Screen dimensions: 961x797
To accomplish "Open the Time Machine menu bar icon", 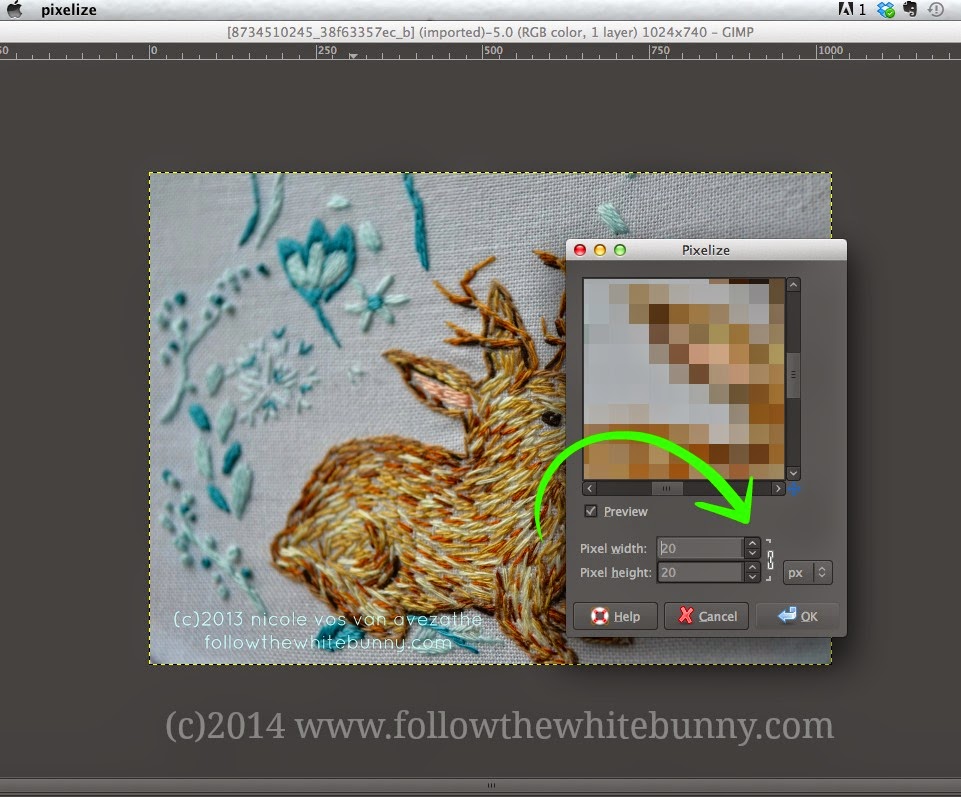I will tap(936, 9).
